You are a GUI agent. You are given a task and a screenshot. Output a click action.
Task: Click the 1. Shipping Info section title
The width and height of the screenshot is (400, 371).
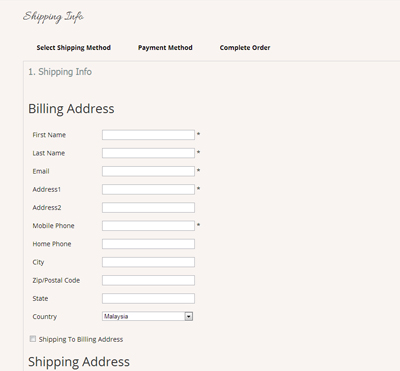[60, 72]
